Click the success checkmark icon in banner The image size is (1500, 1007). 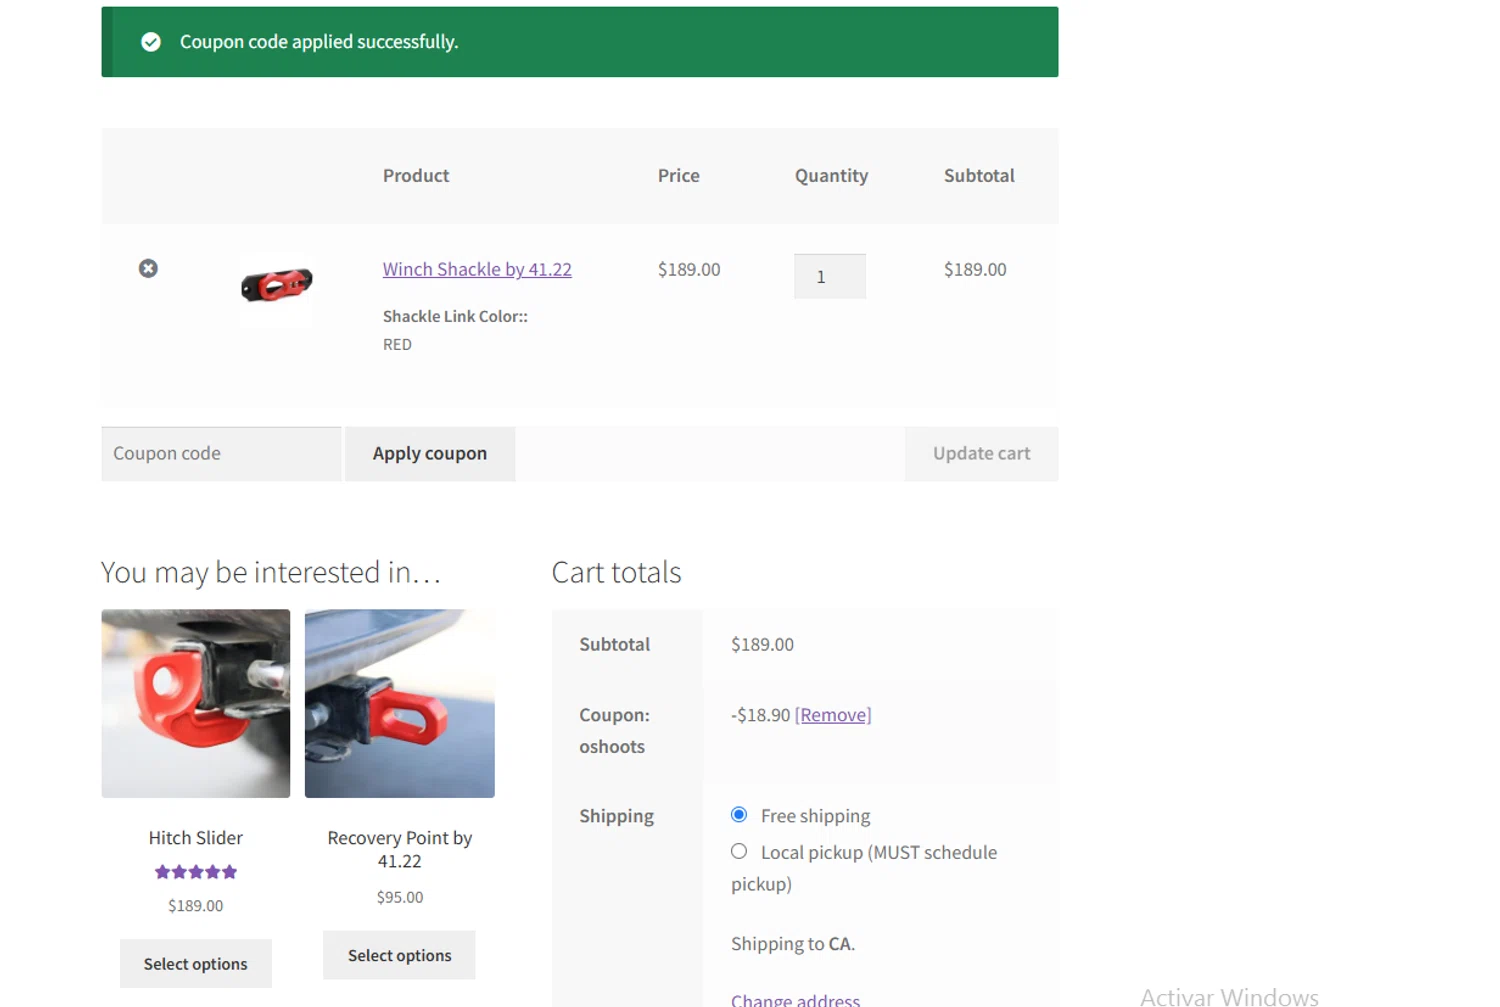(x=151, y=42)
